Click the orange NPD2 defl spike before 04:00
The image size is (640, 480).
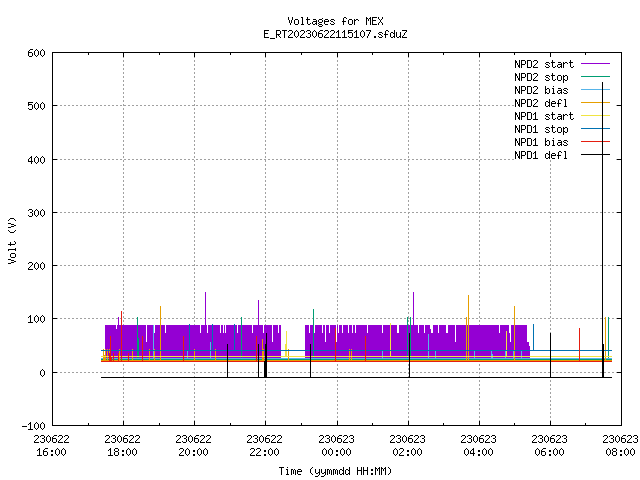coord(468,327)
